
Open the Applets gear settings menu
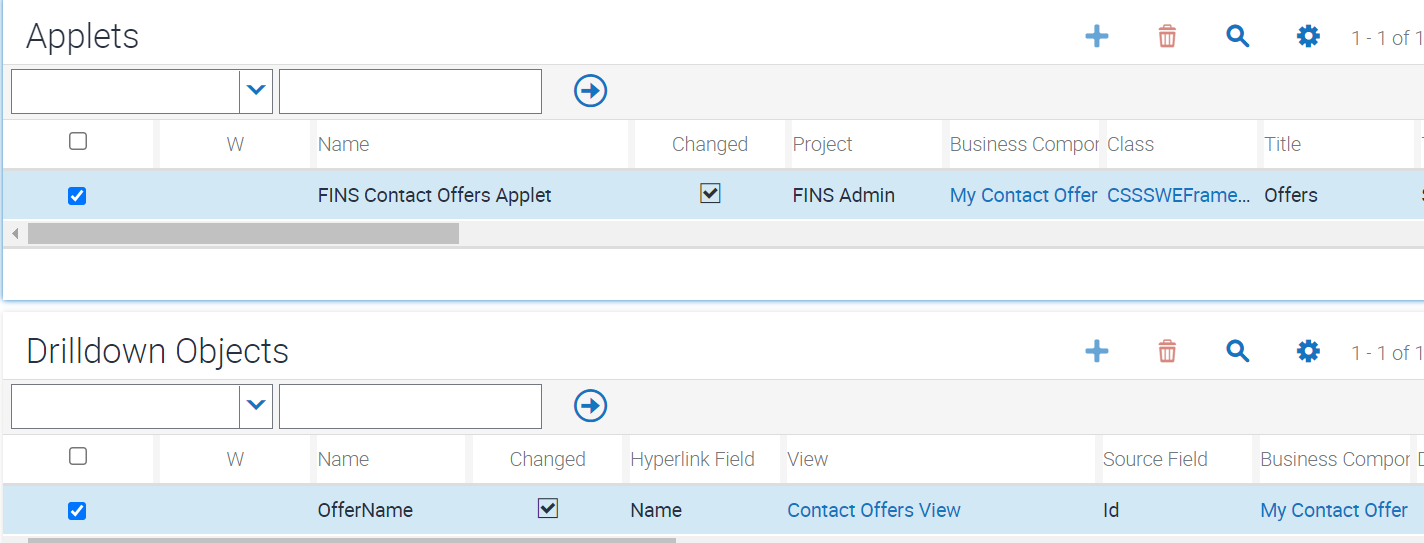click(1308, 37)
